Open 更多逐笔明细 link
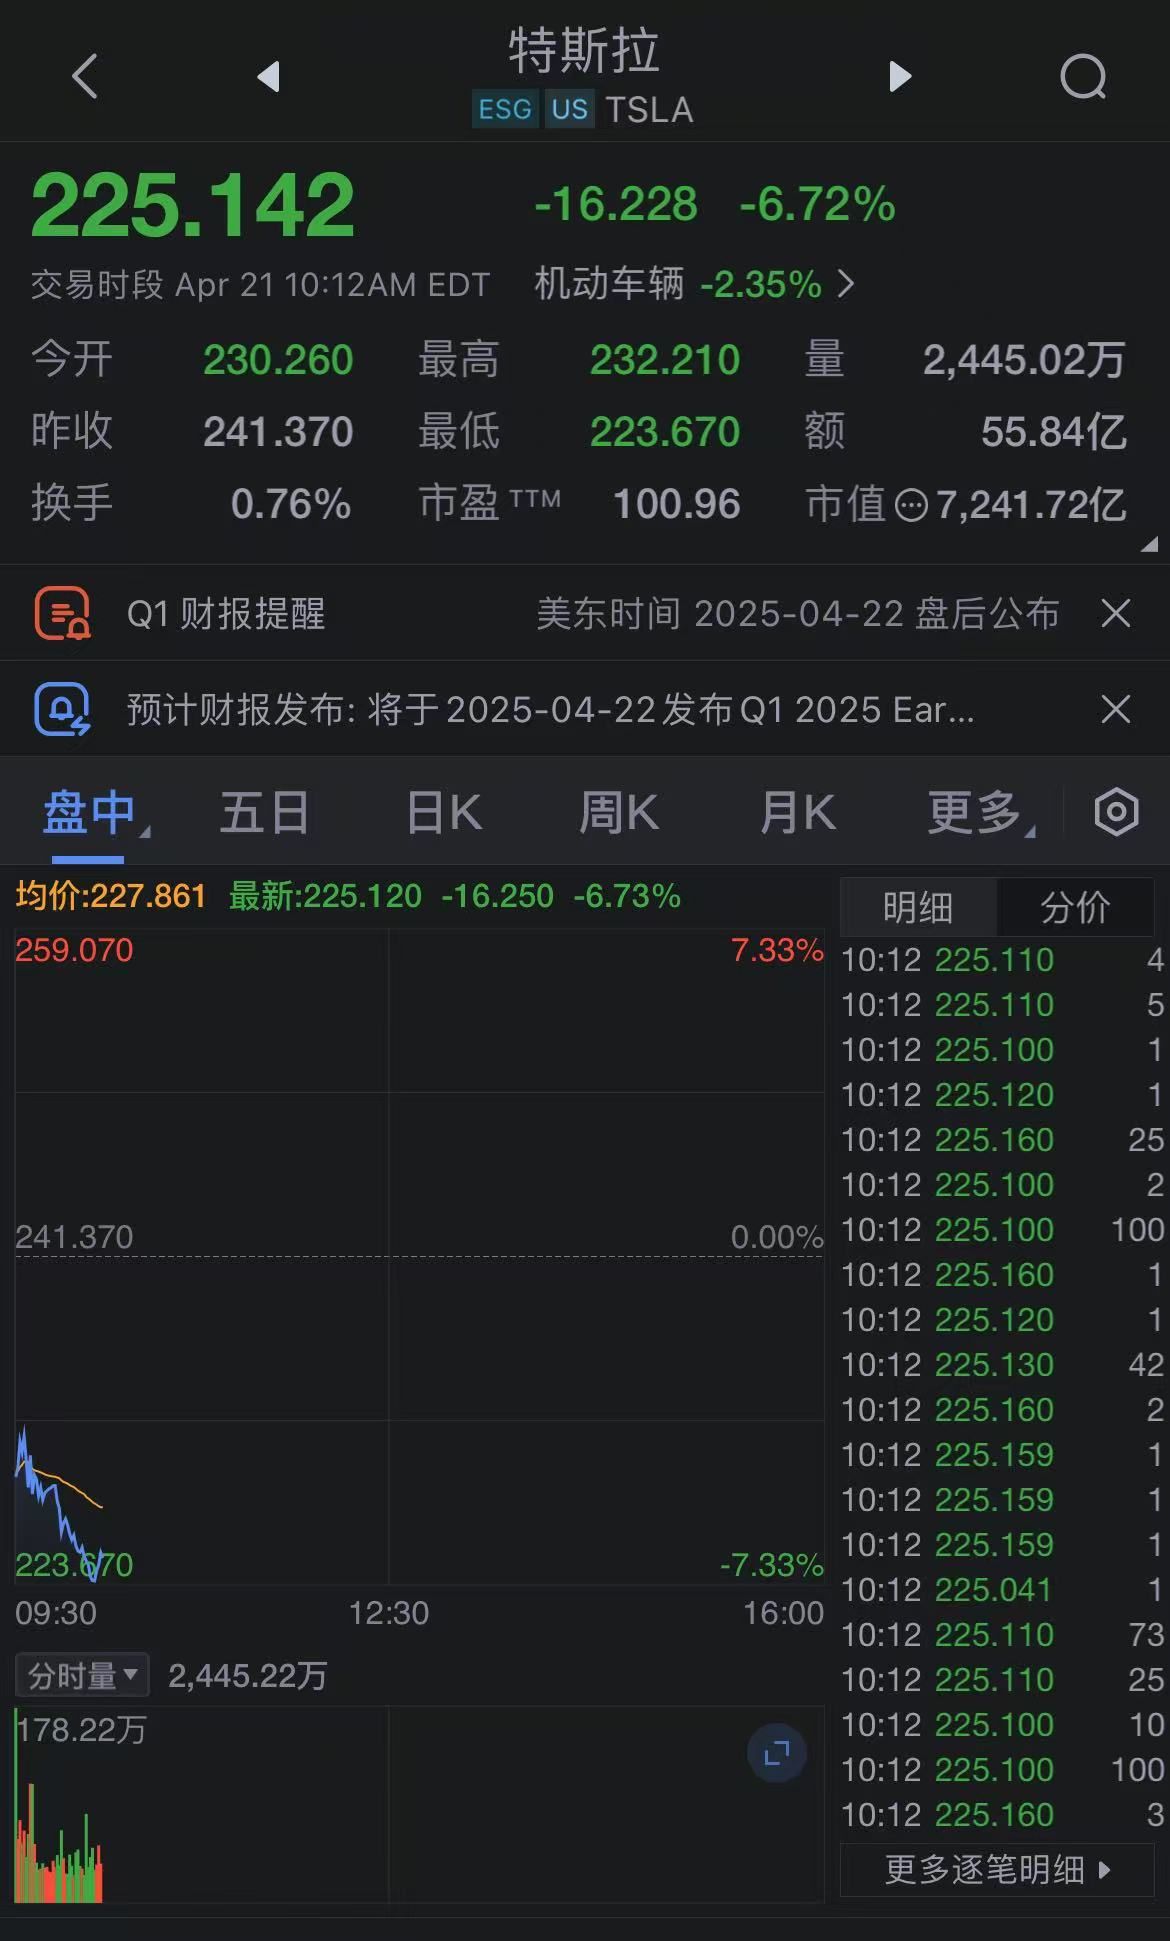This screenshot has width=1170, height=1941. [997, 1869]
